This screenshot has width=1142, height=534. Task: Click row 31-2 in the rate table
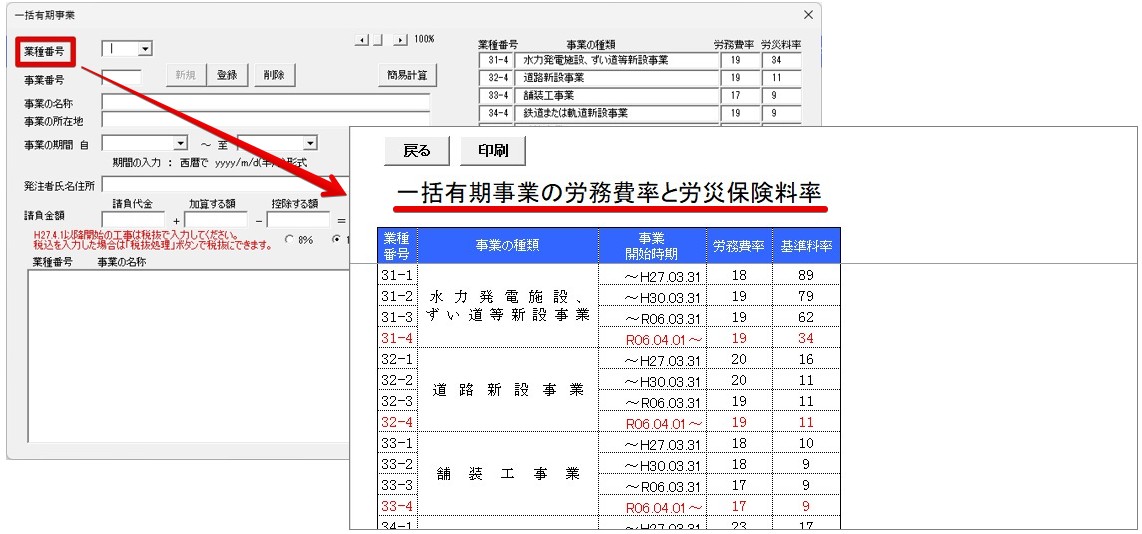coord(609,297)
